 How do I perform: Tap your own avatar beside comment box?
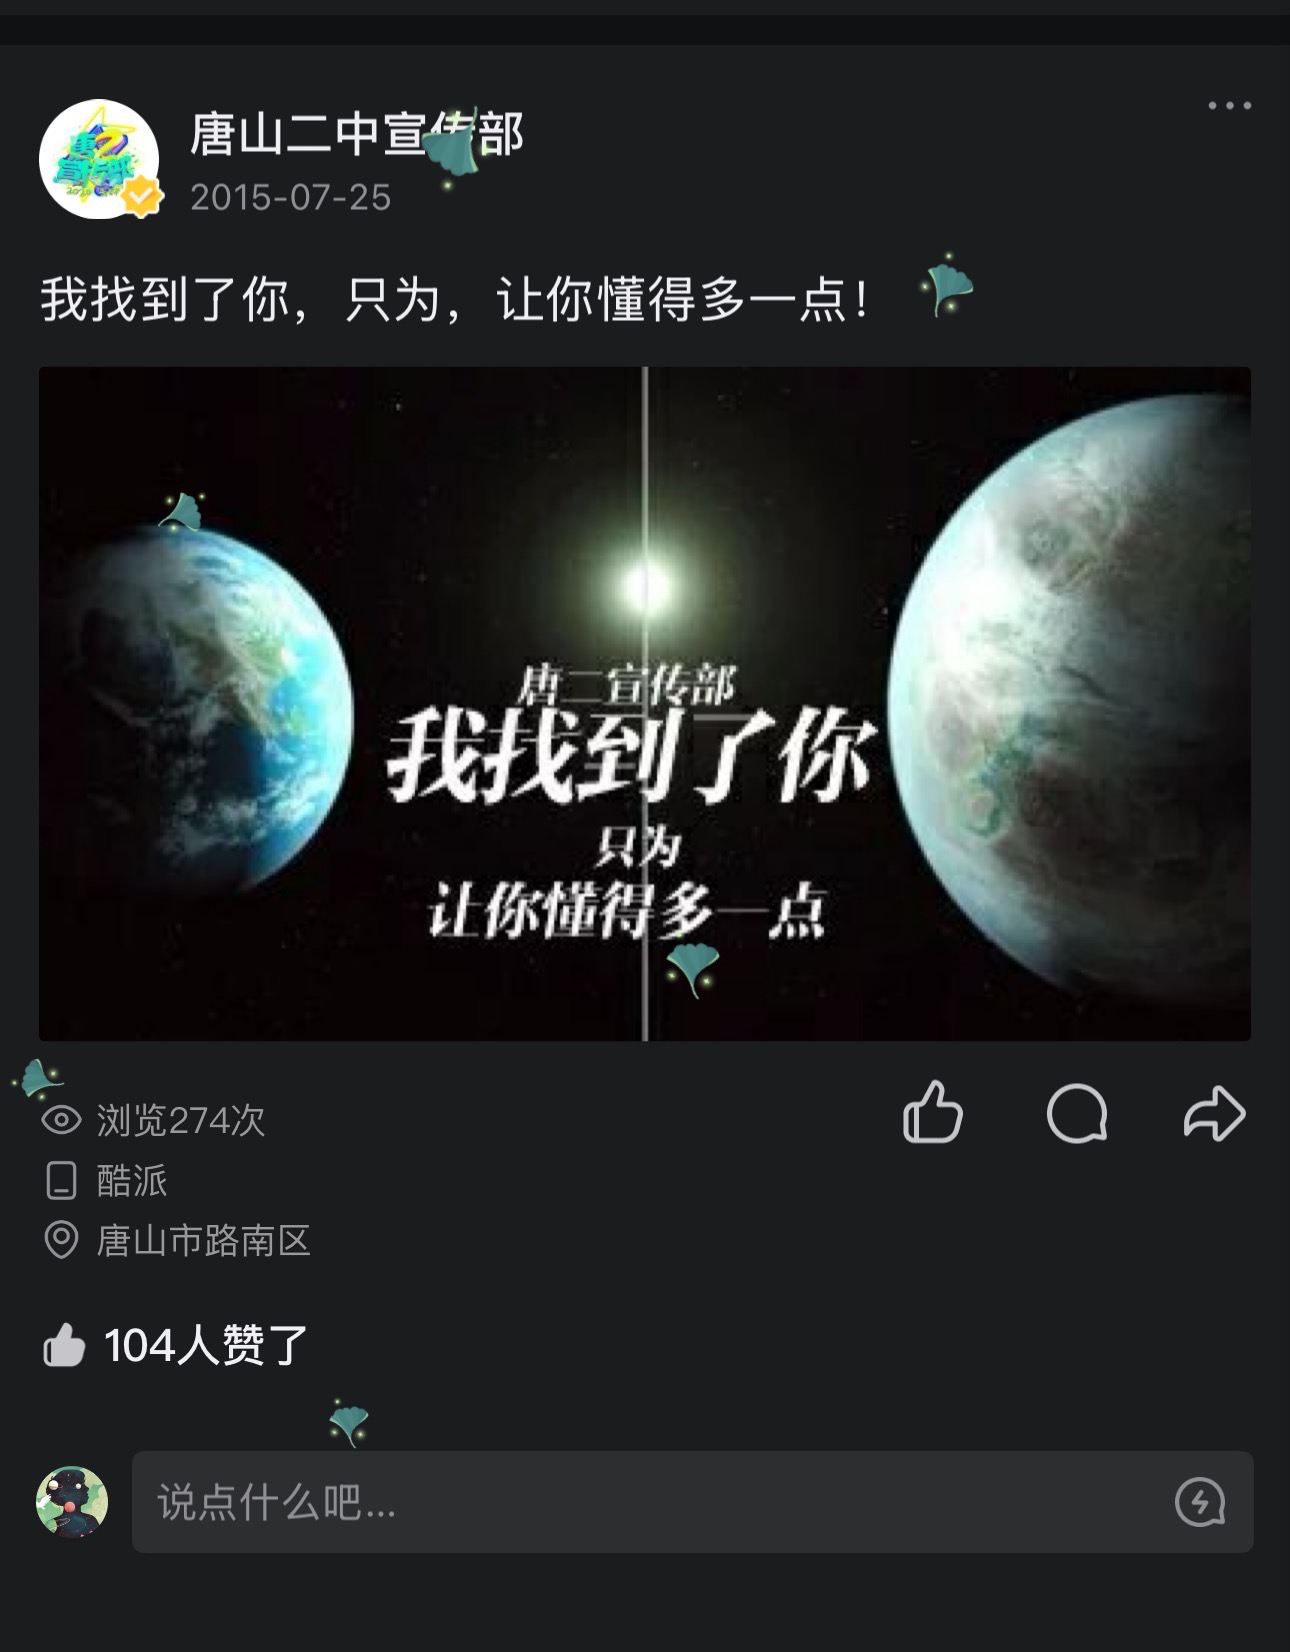72,1502
